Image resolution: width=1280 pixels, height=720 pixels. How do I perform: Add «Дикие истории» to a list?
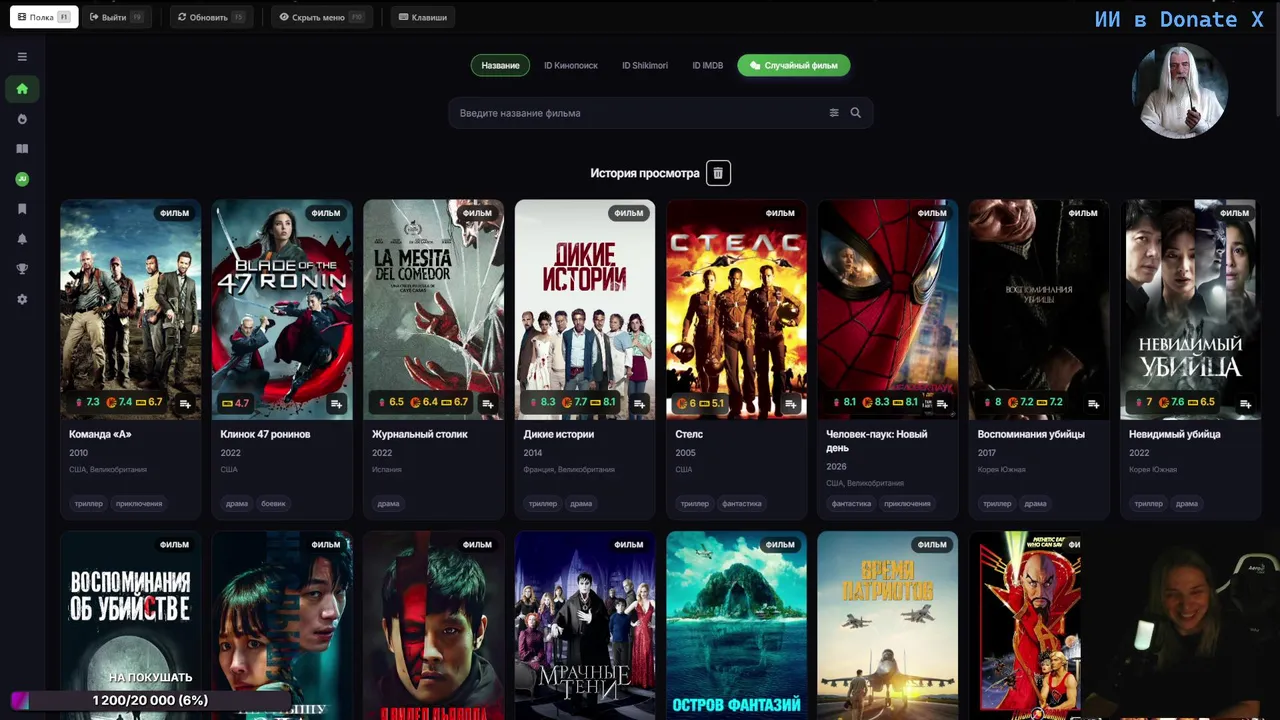[639, 404]
